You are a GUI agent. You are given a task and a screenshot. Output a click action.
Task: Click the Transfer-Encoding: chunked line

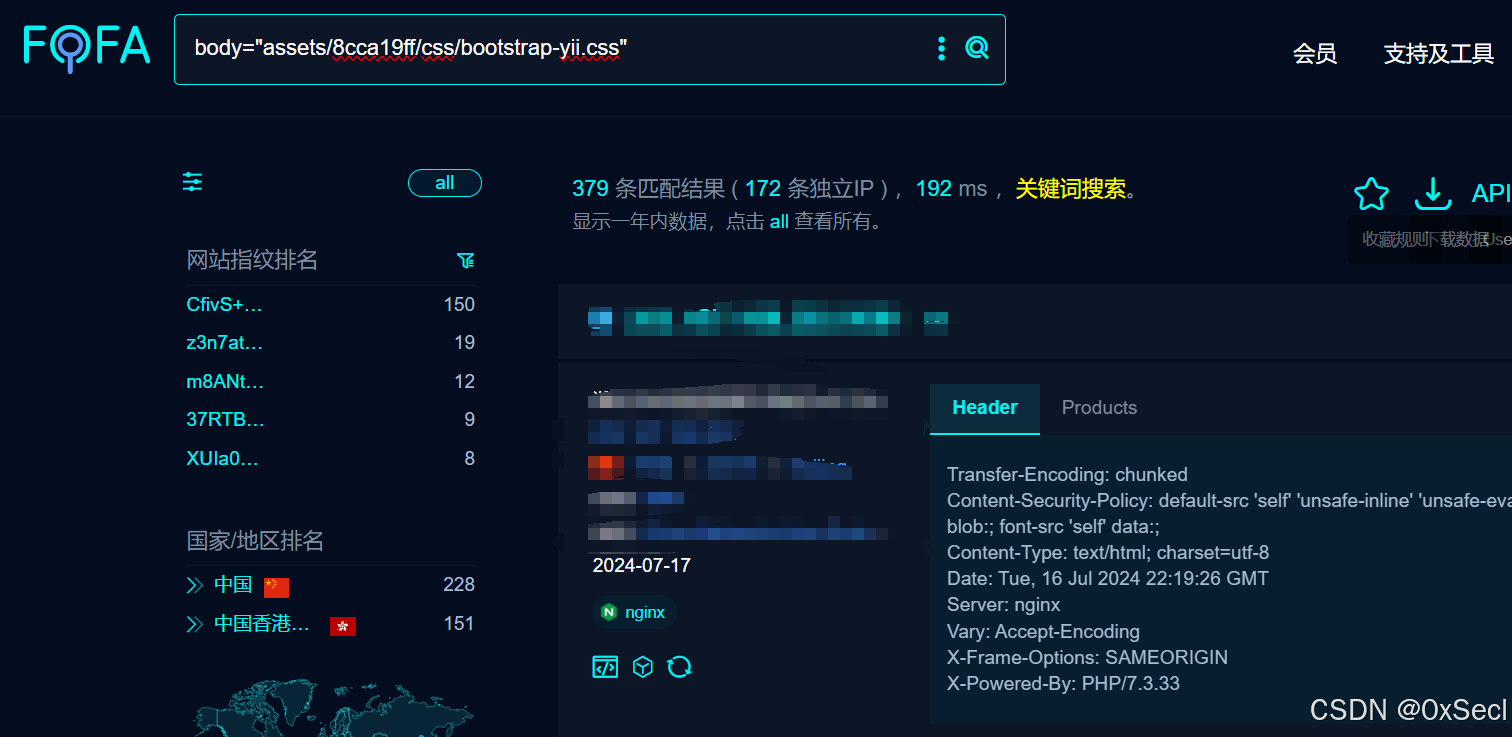1067,475
